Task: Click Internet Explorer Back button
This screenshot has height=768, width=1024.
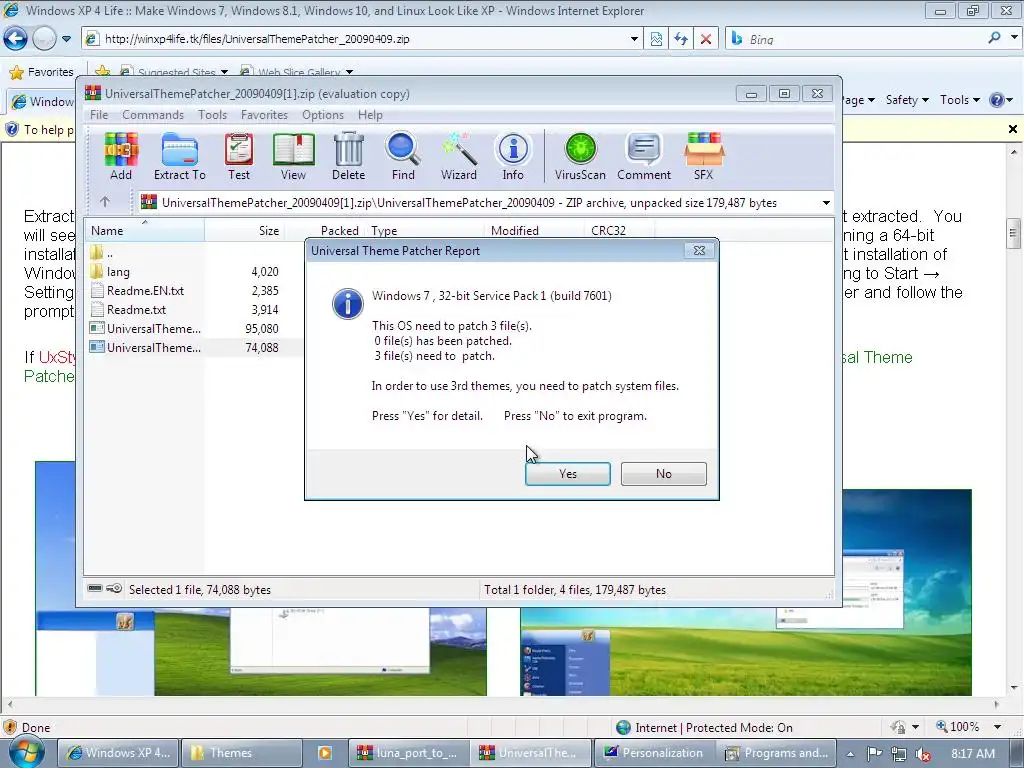Action: (x=15, y=39)
